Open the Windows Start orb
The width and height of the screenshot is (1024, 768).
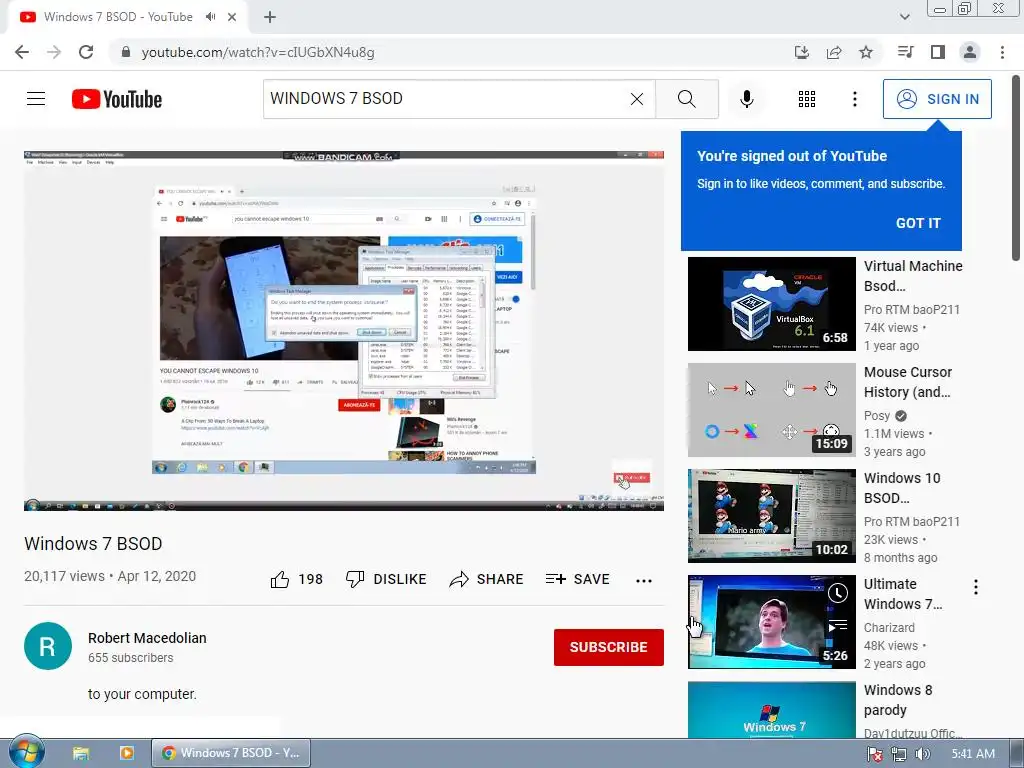[x=26, y=752]
